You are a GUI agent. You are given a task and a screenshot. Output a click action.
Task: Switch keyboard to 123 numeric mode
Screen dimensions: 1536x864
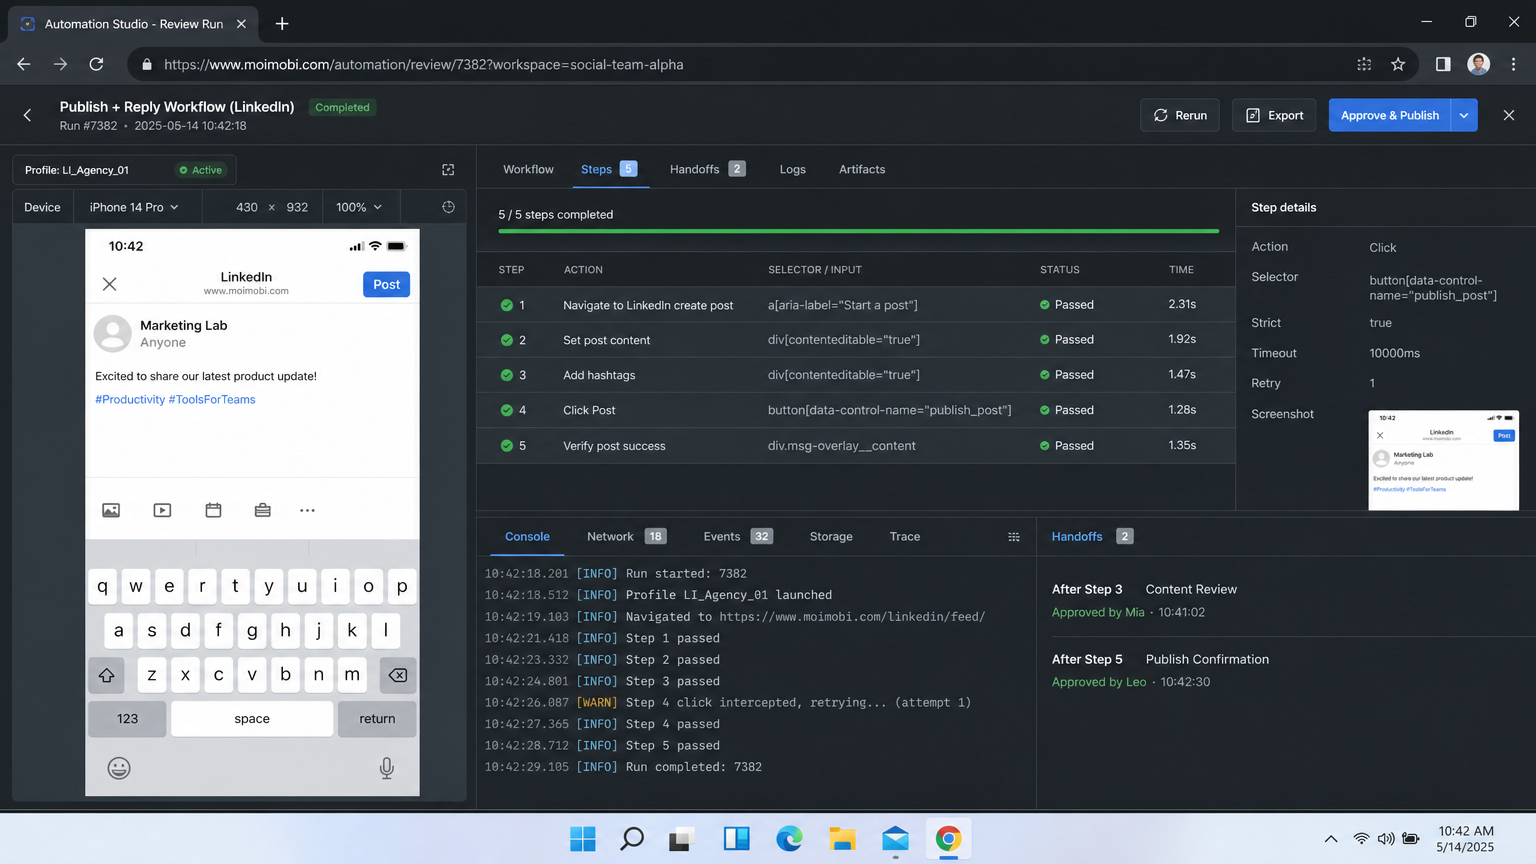[x=127, y=719]
